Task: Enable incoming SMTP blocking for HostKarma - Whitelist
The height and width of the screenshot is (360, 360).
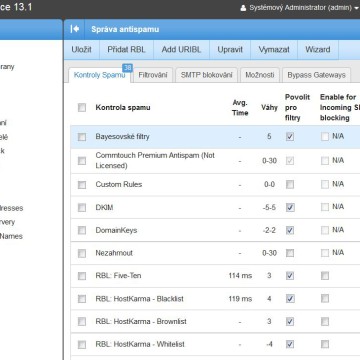Action: coord(325,344)
